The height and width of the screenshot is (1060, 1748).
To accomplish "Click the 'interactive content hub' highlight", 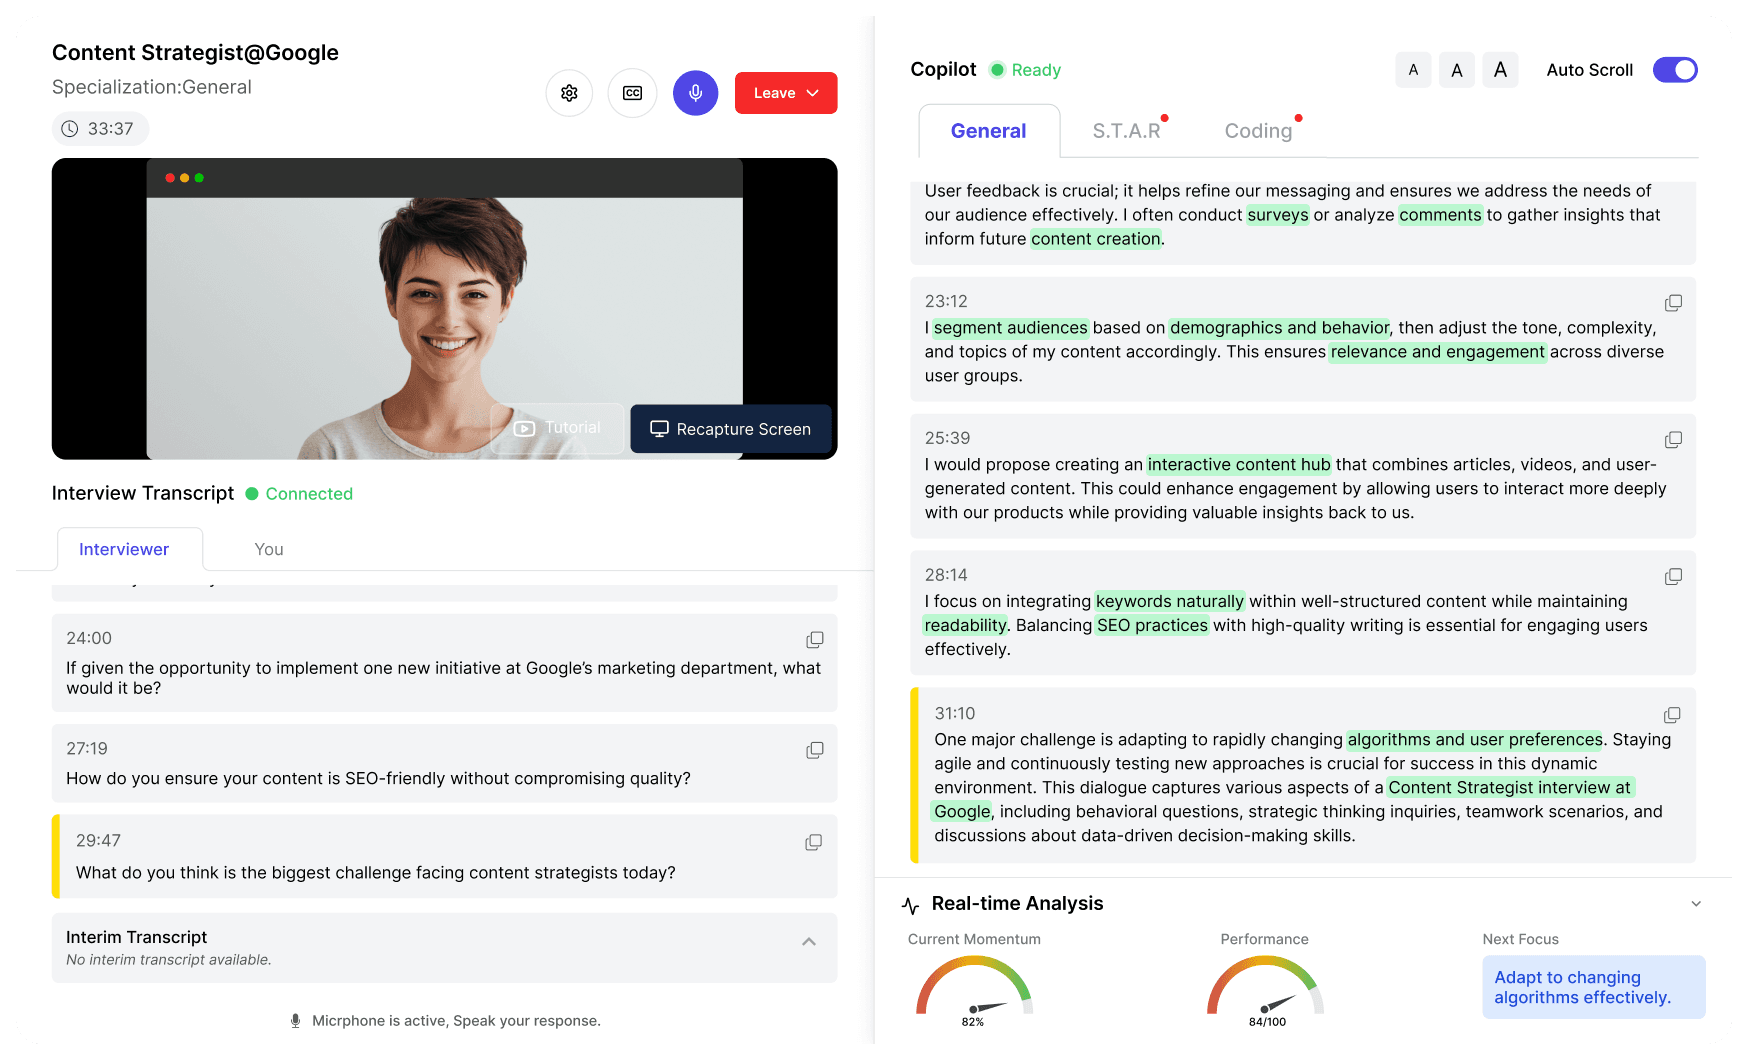I will pos(1239,465).
